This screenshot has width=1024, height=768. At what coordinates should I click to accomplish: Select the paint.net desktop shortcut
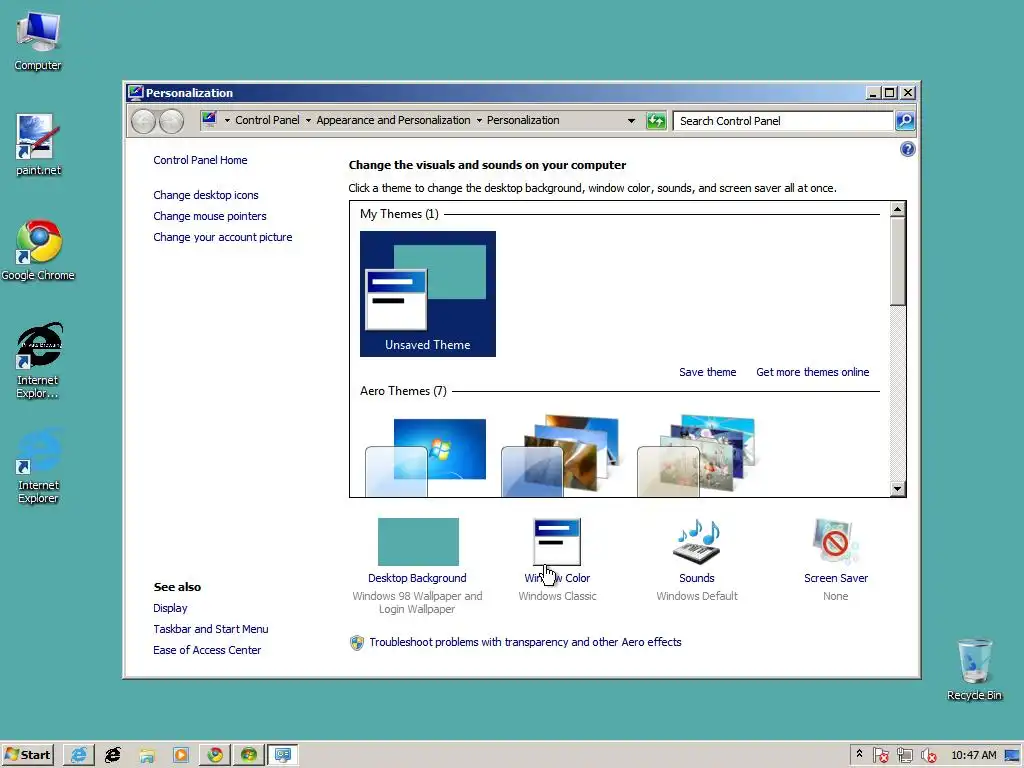pyautogui.click(x=38, y=145)
